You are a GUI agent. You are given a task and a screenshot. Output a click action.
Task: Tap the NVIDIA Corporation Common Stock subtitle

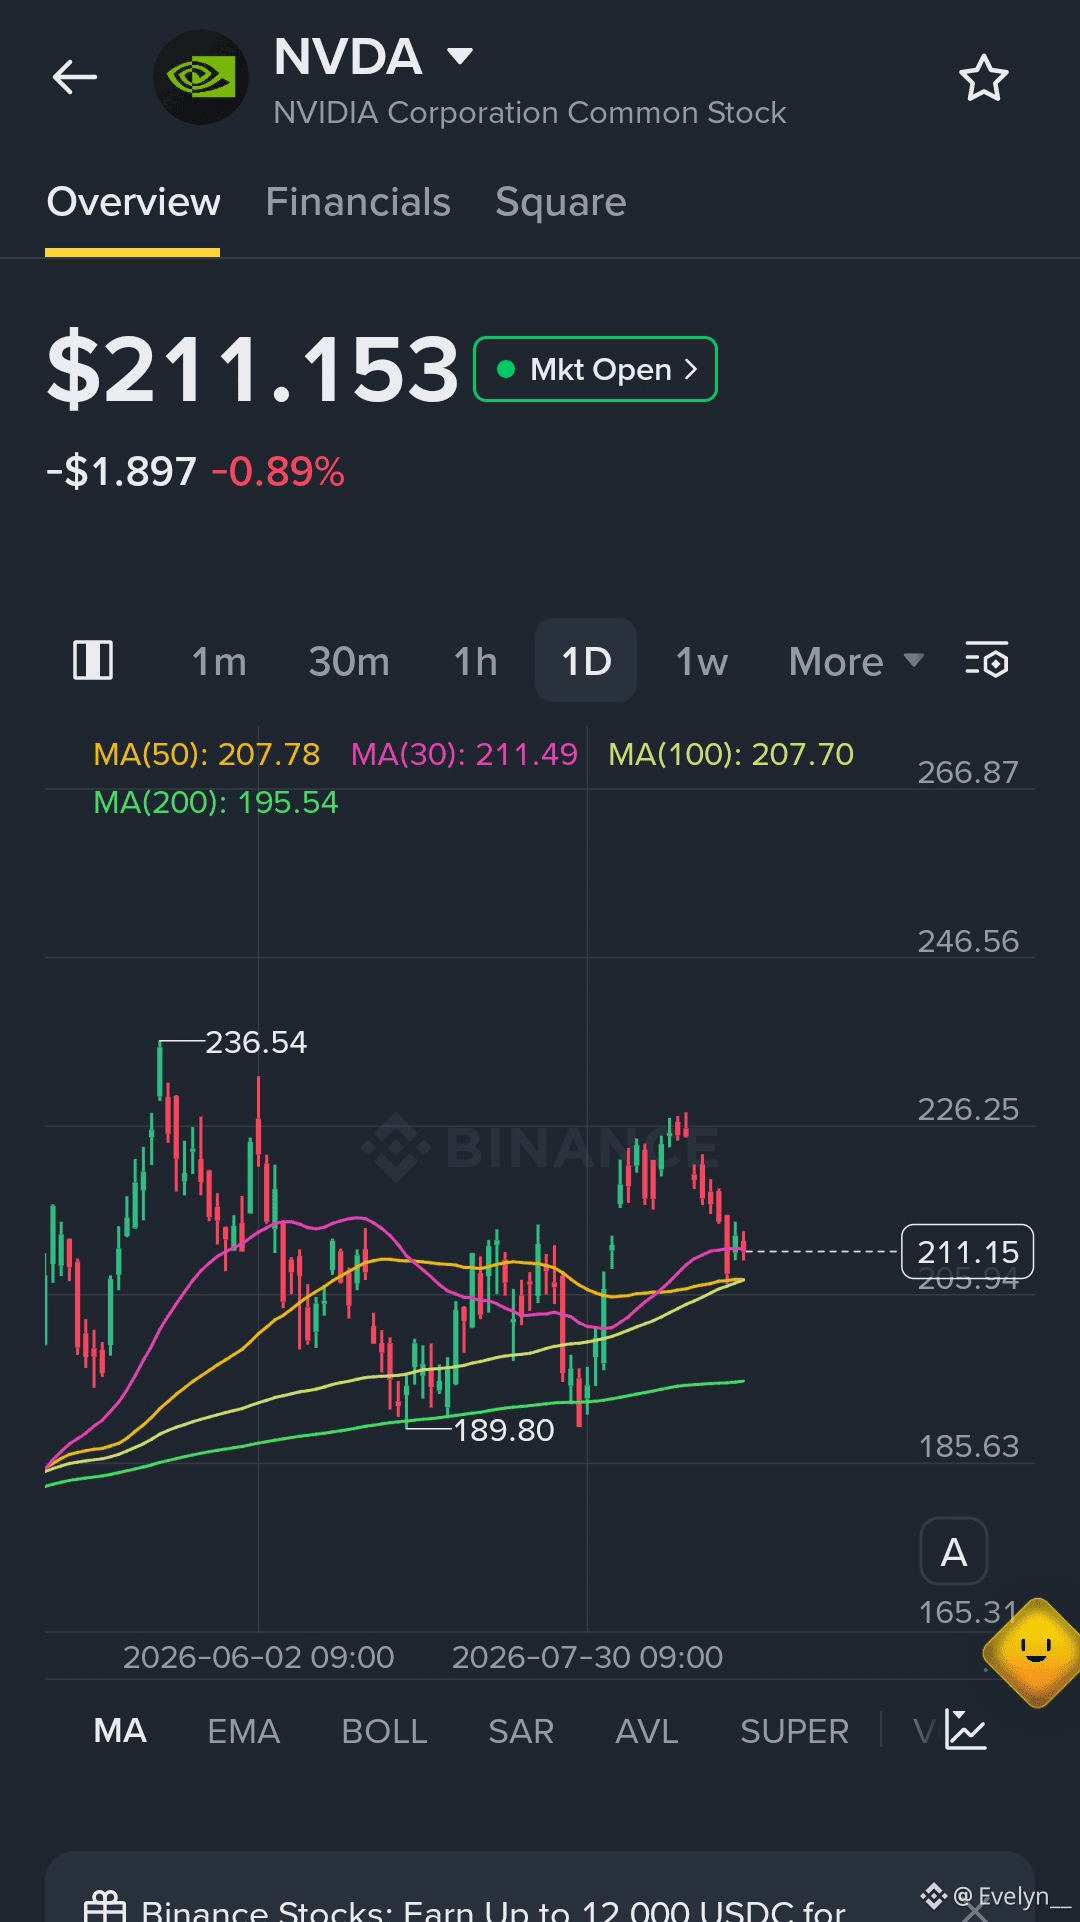530,113
